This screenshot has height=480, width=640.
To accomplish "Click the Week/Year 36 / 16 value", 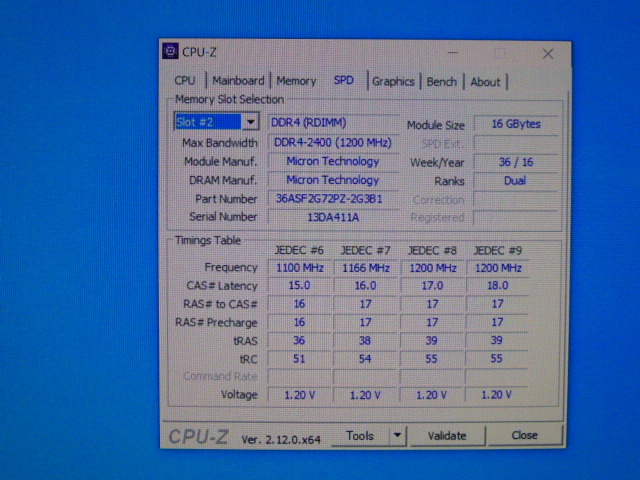I will click(516, 162).
